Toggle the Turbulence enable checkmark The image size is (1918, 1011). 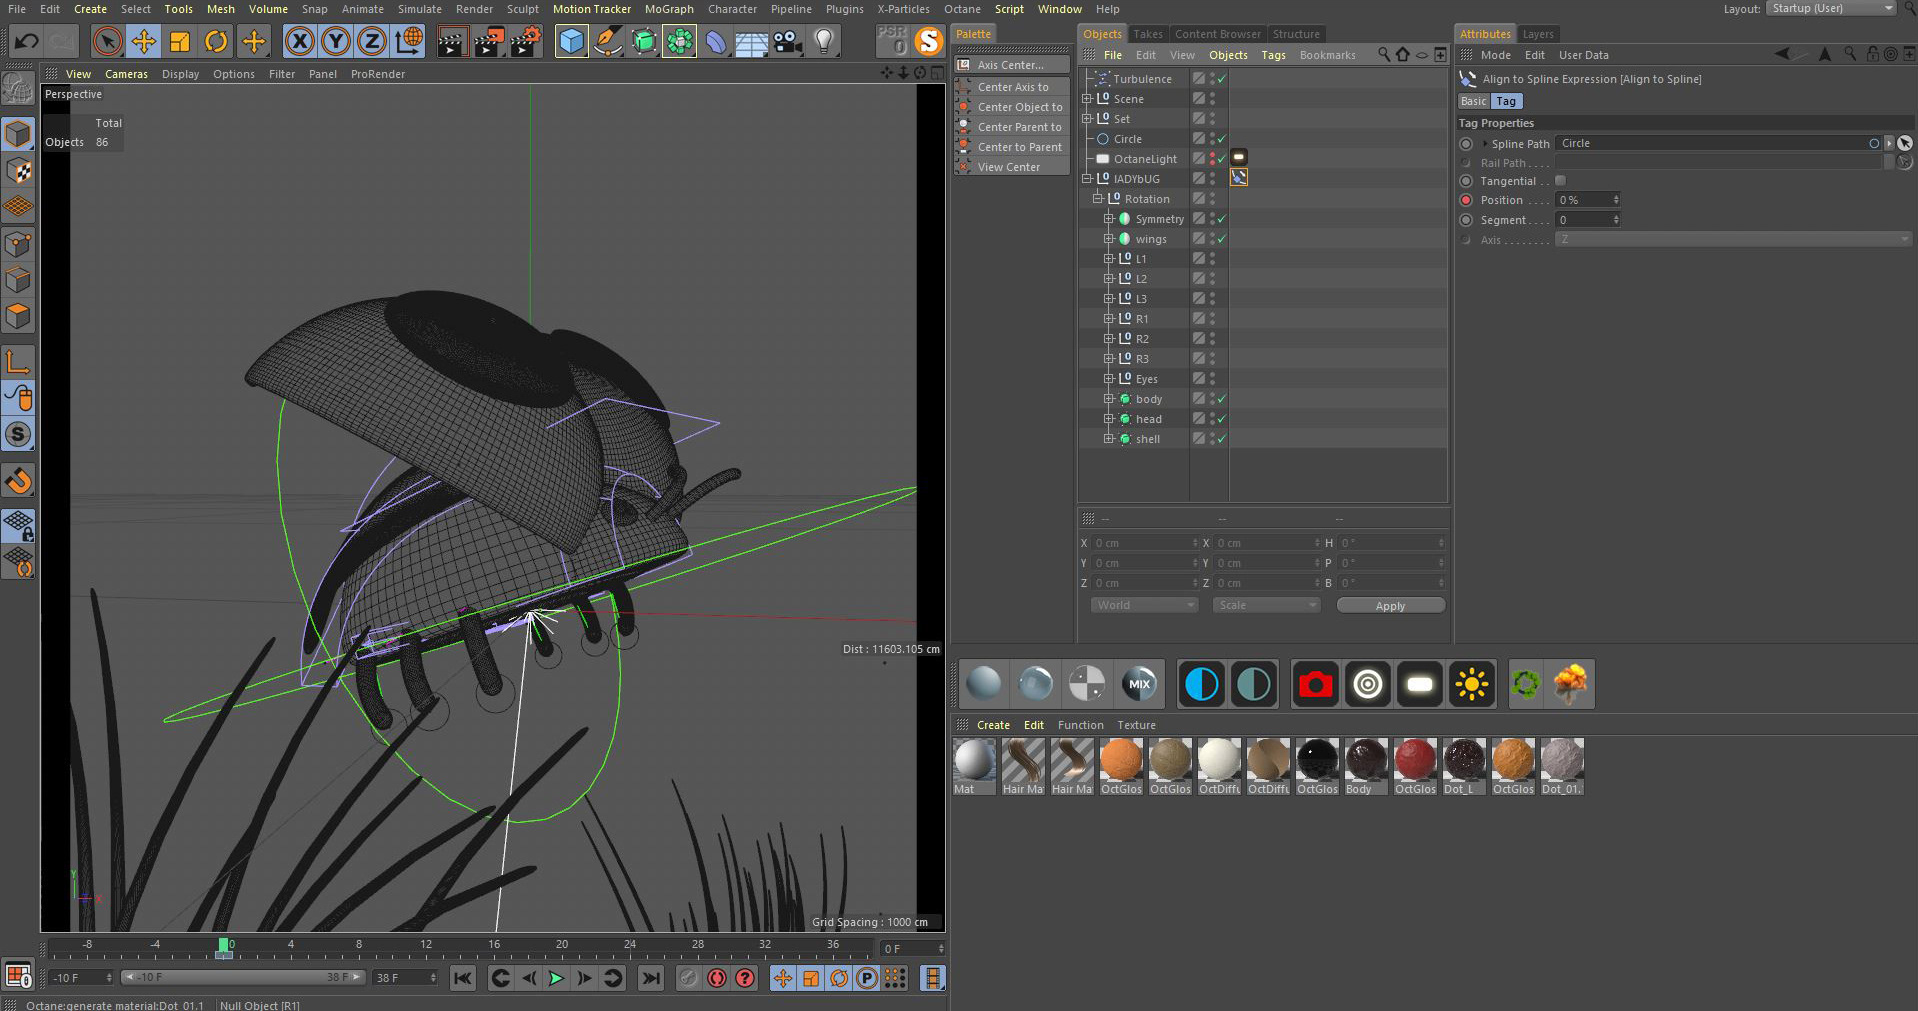(1221, 79)
